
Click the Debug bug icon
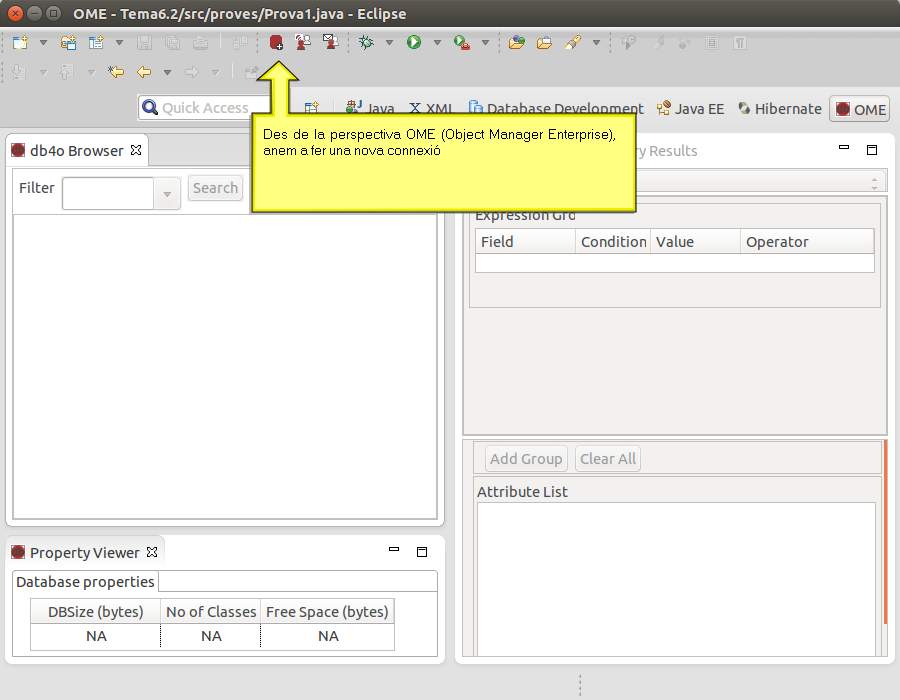click(366, 42)
